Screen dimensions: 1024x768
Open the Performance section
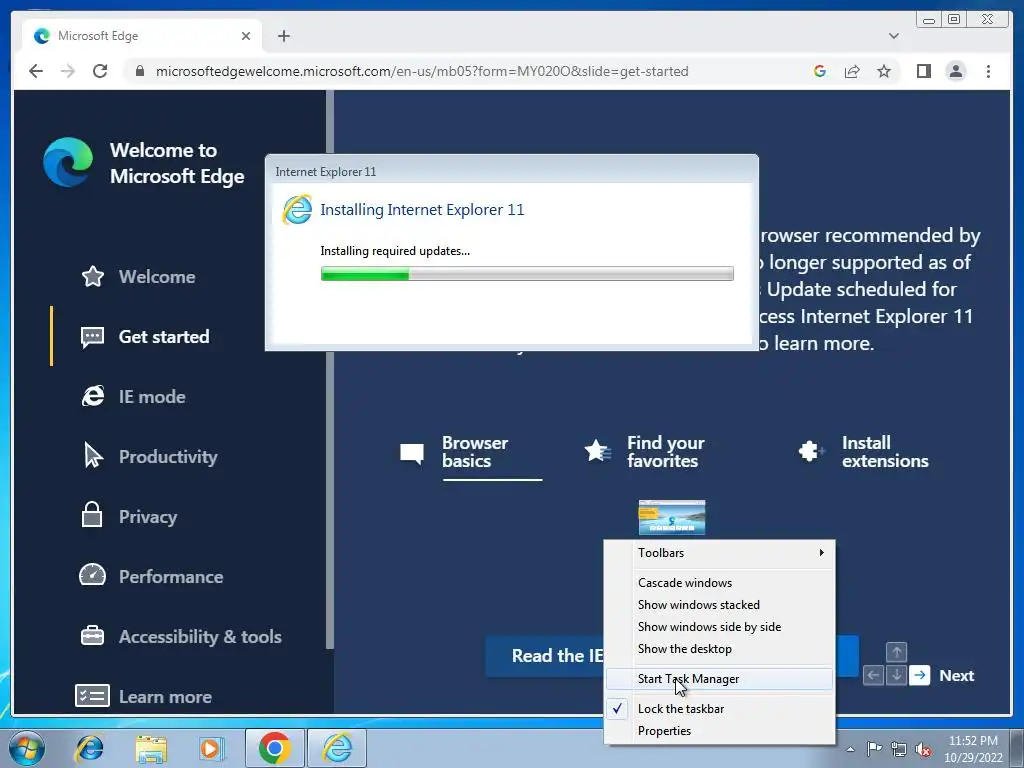[x=170, y=577]
